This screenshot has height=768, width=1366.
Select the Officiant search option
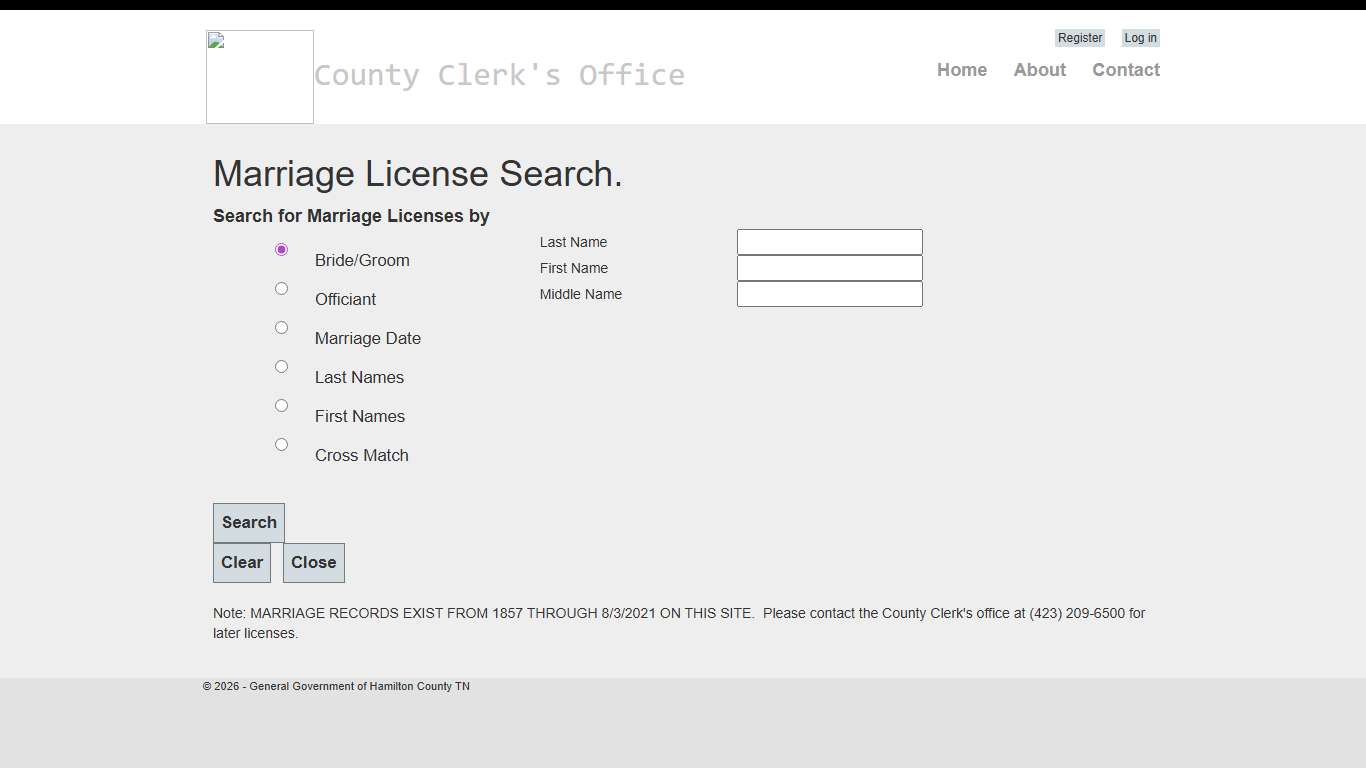click(x=281, y=288)
